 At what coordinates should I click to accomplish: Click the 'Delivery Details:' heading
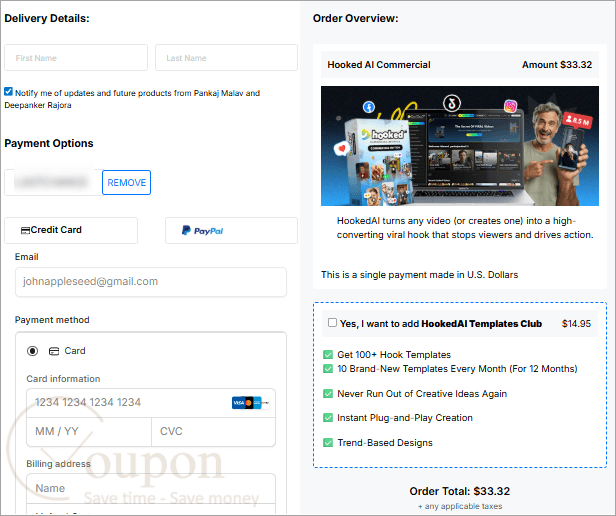[47, 18]
